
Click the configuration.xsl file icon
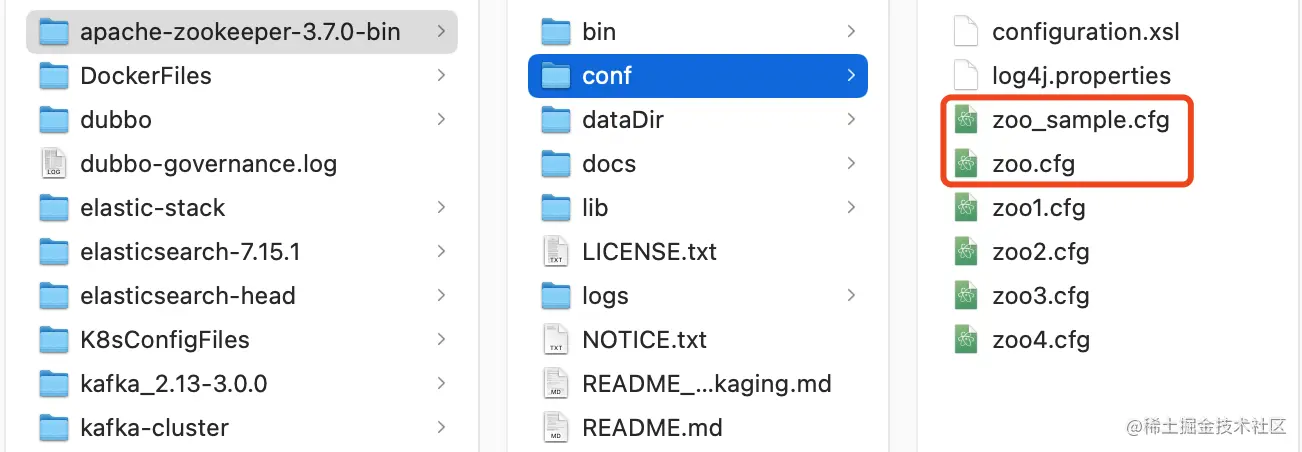click(x=965, y=32)
